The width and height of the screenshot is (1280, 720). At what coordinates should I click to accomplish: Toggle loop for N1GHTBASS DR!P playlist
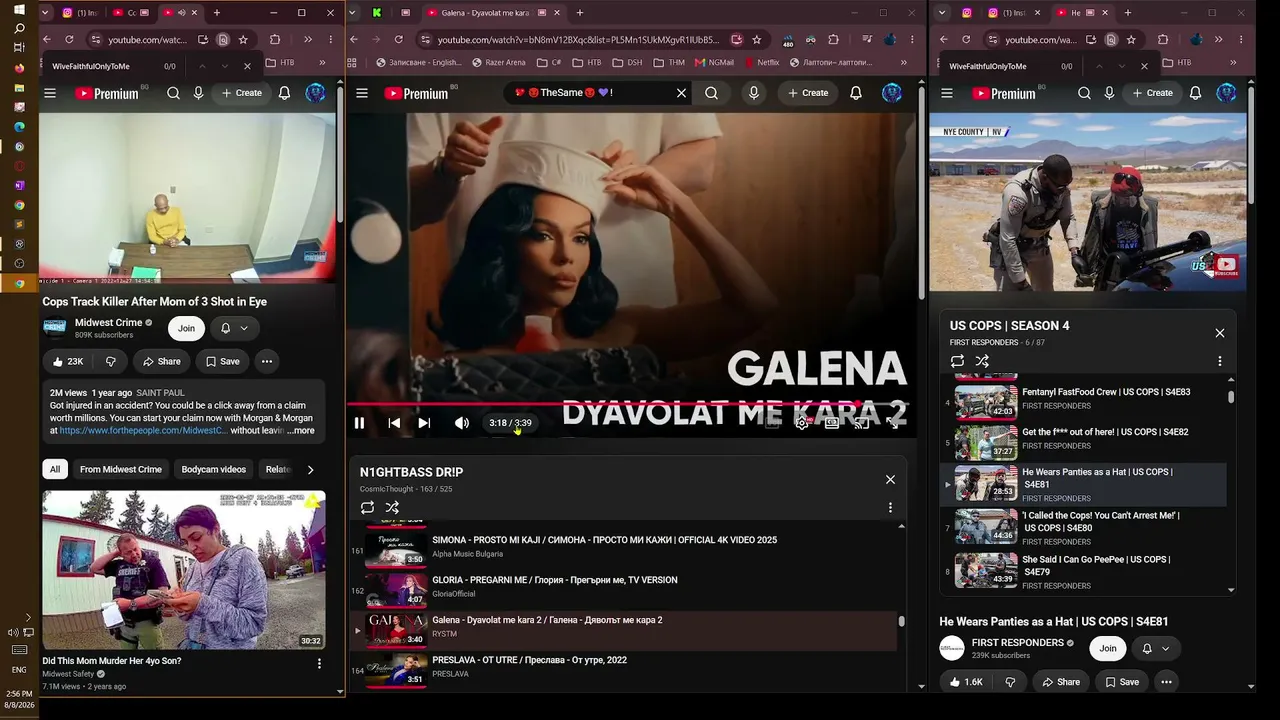coord(367,508)
